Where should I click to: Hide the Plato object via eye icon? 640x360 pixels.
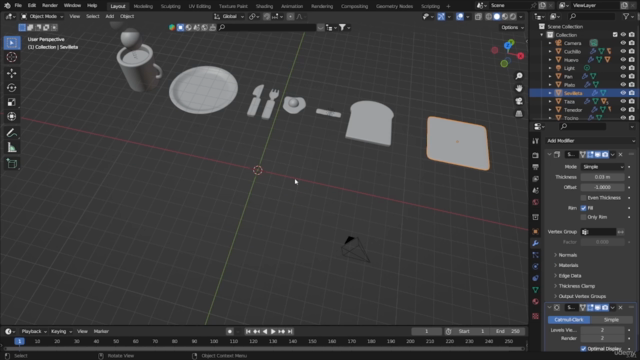623,85
